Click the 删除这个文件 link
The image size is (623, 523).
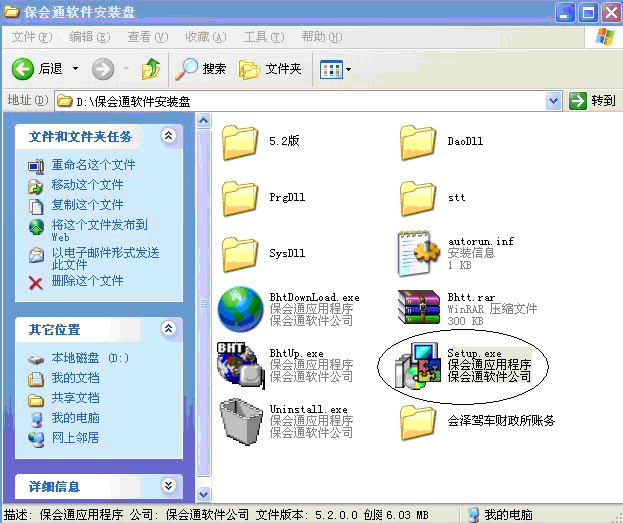[87, 281]
